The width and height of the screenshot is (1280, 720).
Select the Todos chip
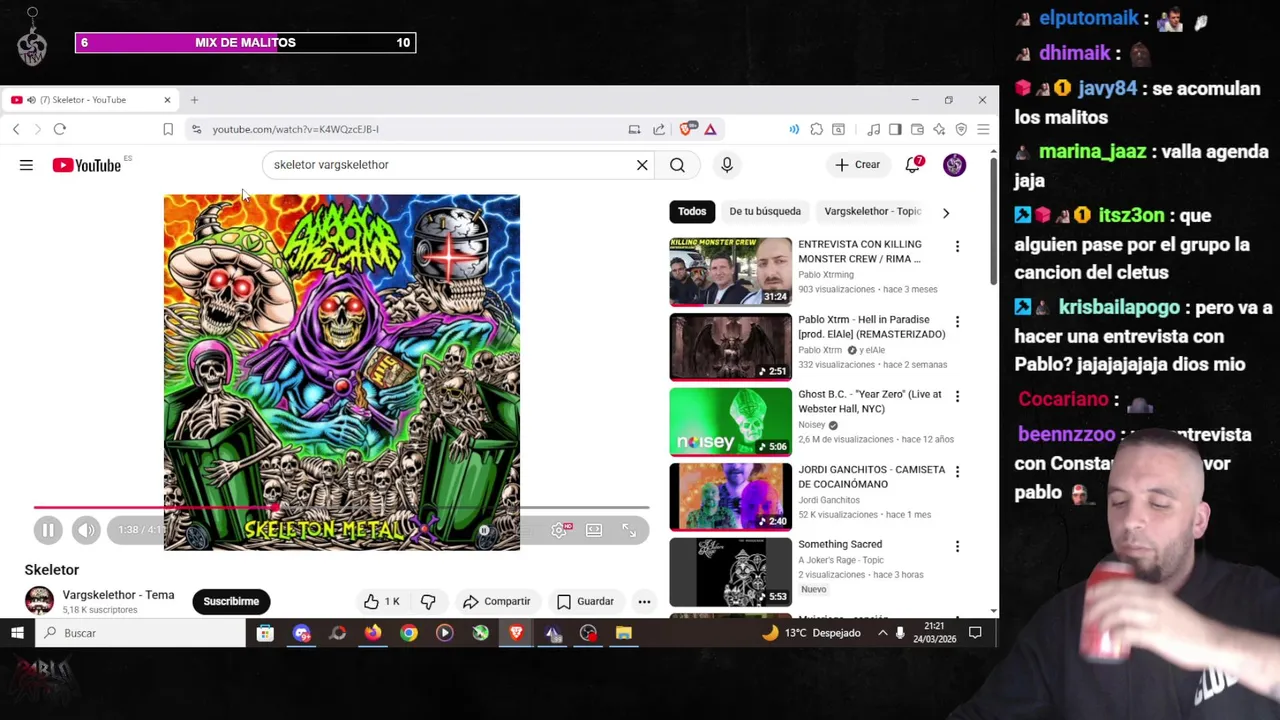692,211
